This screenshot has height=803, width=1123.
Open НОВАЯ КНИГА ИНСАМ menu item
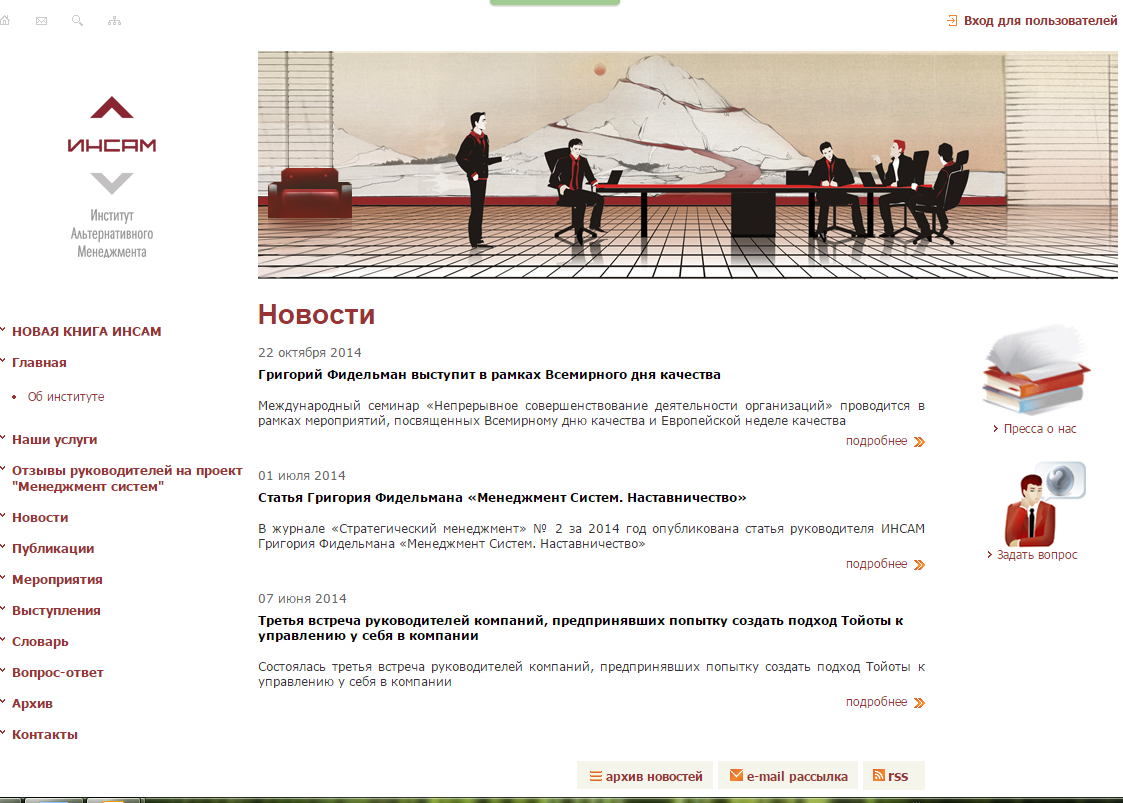click(x=87, y=332)
